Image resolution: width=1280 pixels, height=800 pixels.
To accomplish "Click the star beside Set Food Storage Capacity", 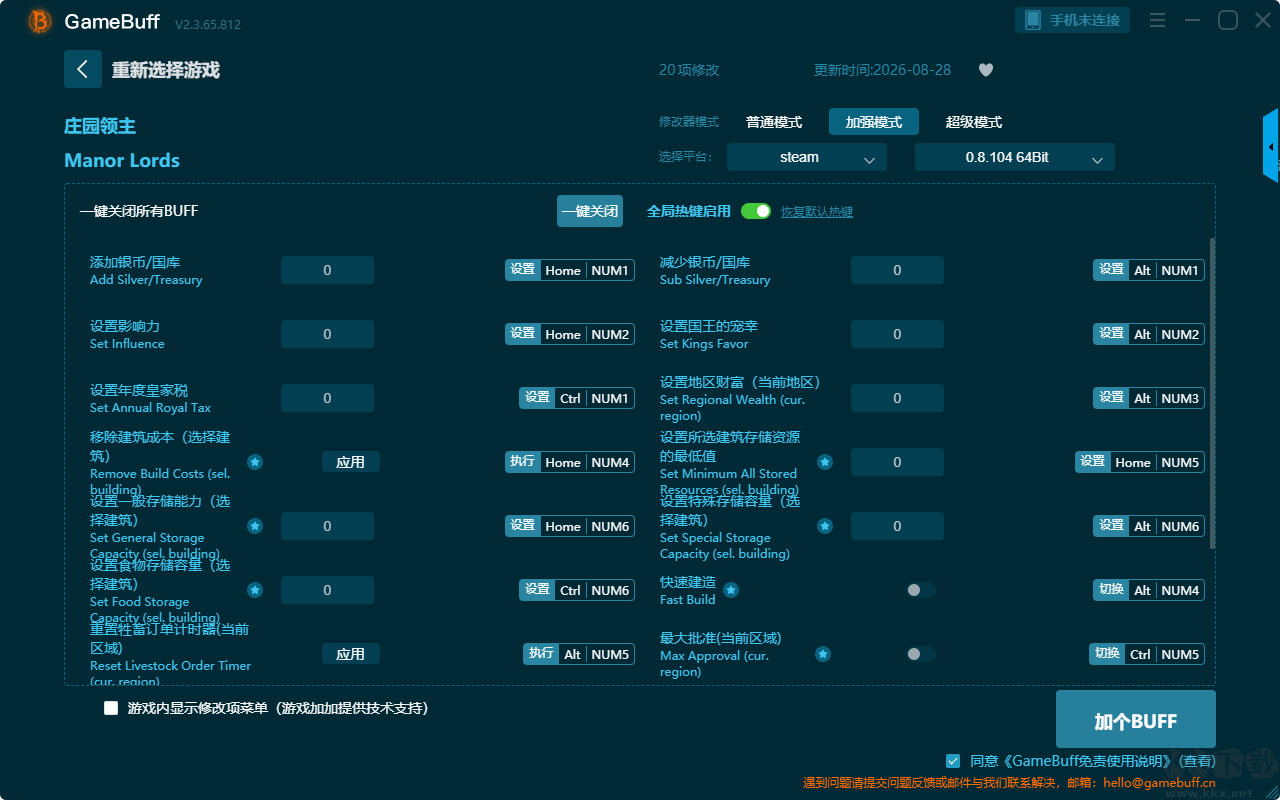I will (255, 590).
